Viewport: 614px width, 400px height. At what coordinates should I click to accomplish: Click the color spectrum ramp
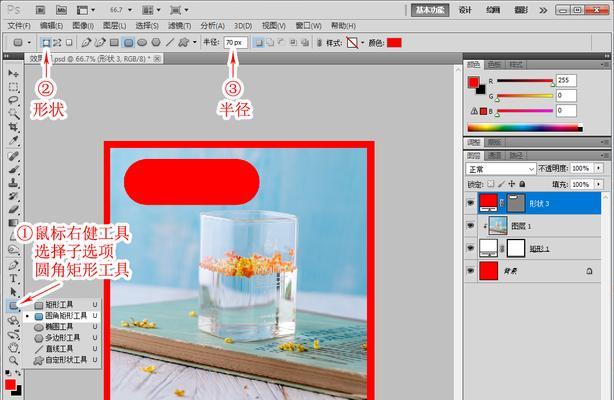(x=525, y=128)
